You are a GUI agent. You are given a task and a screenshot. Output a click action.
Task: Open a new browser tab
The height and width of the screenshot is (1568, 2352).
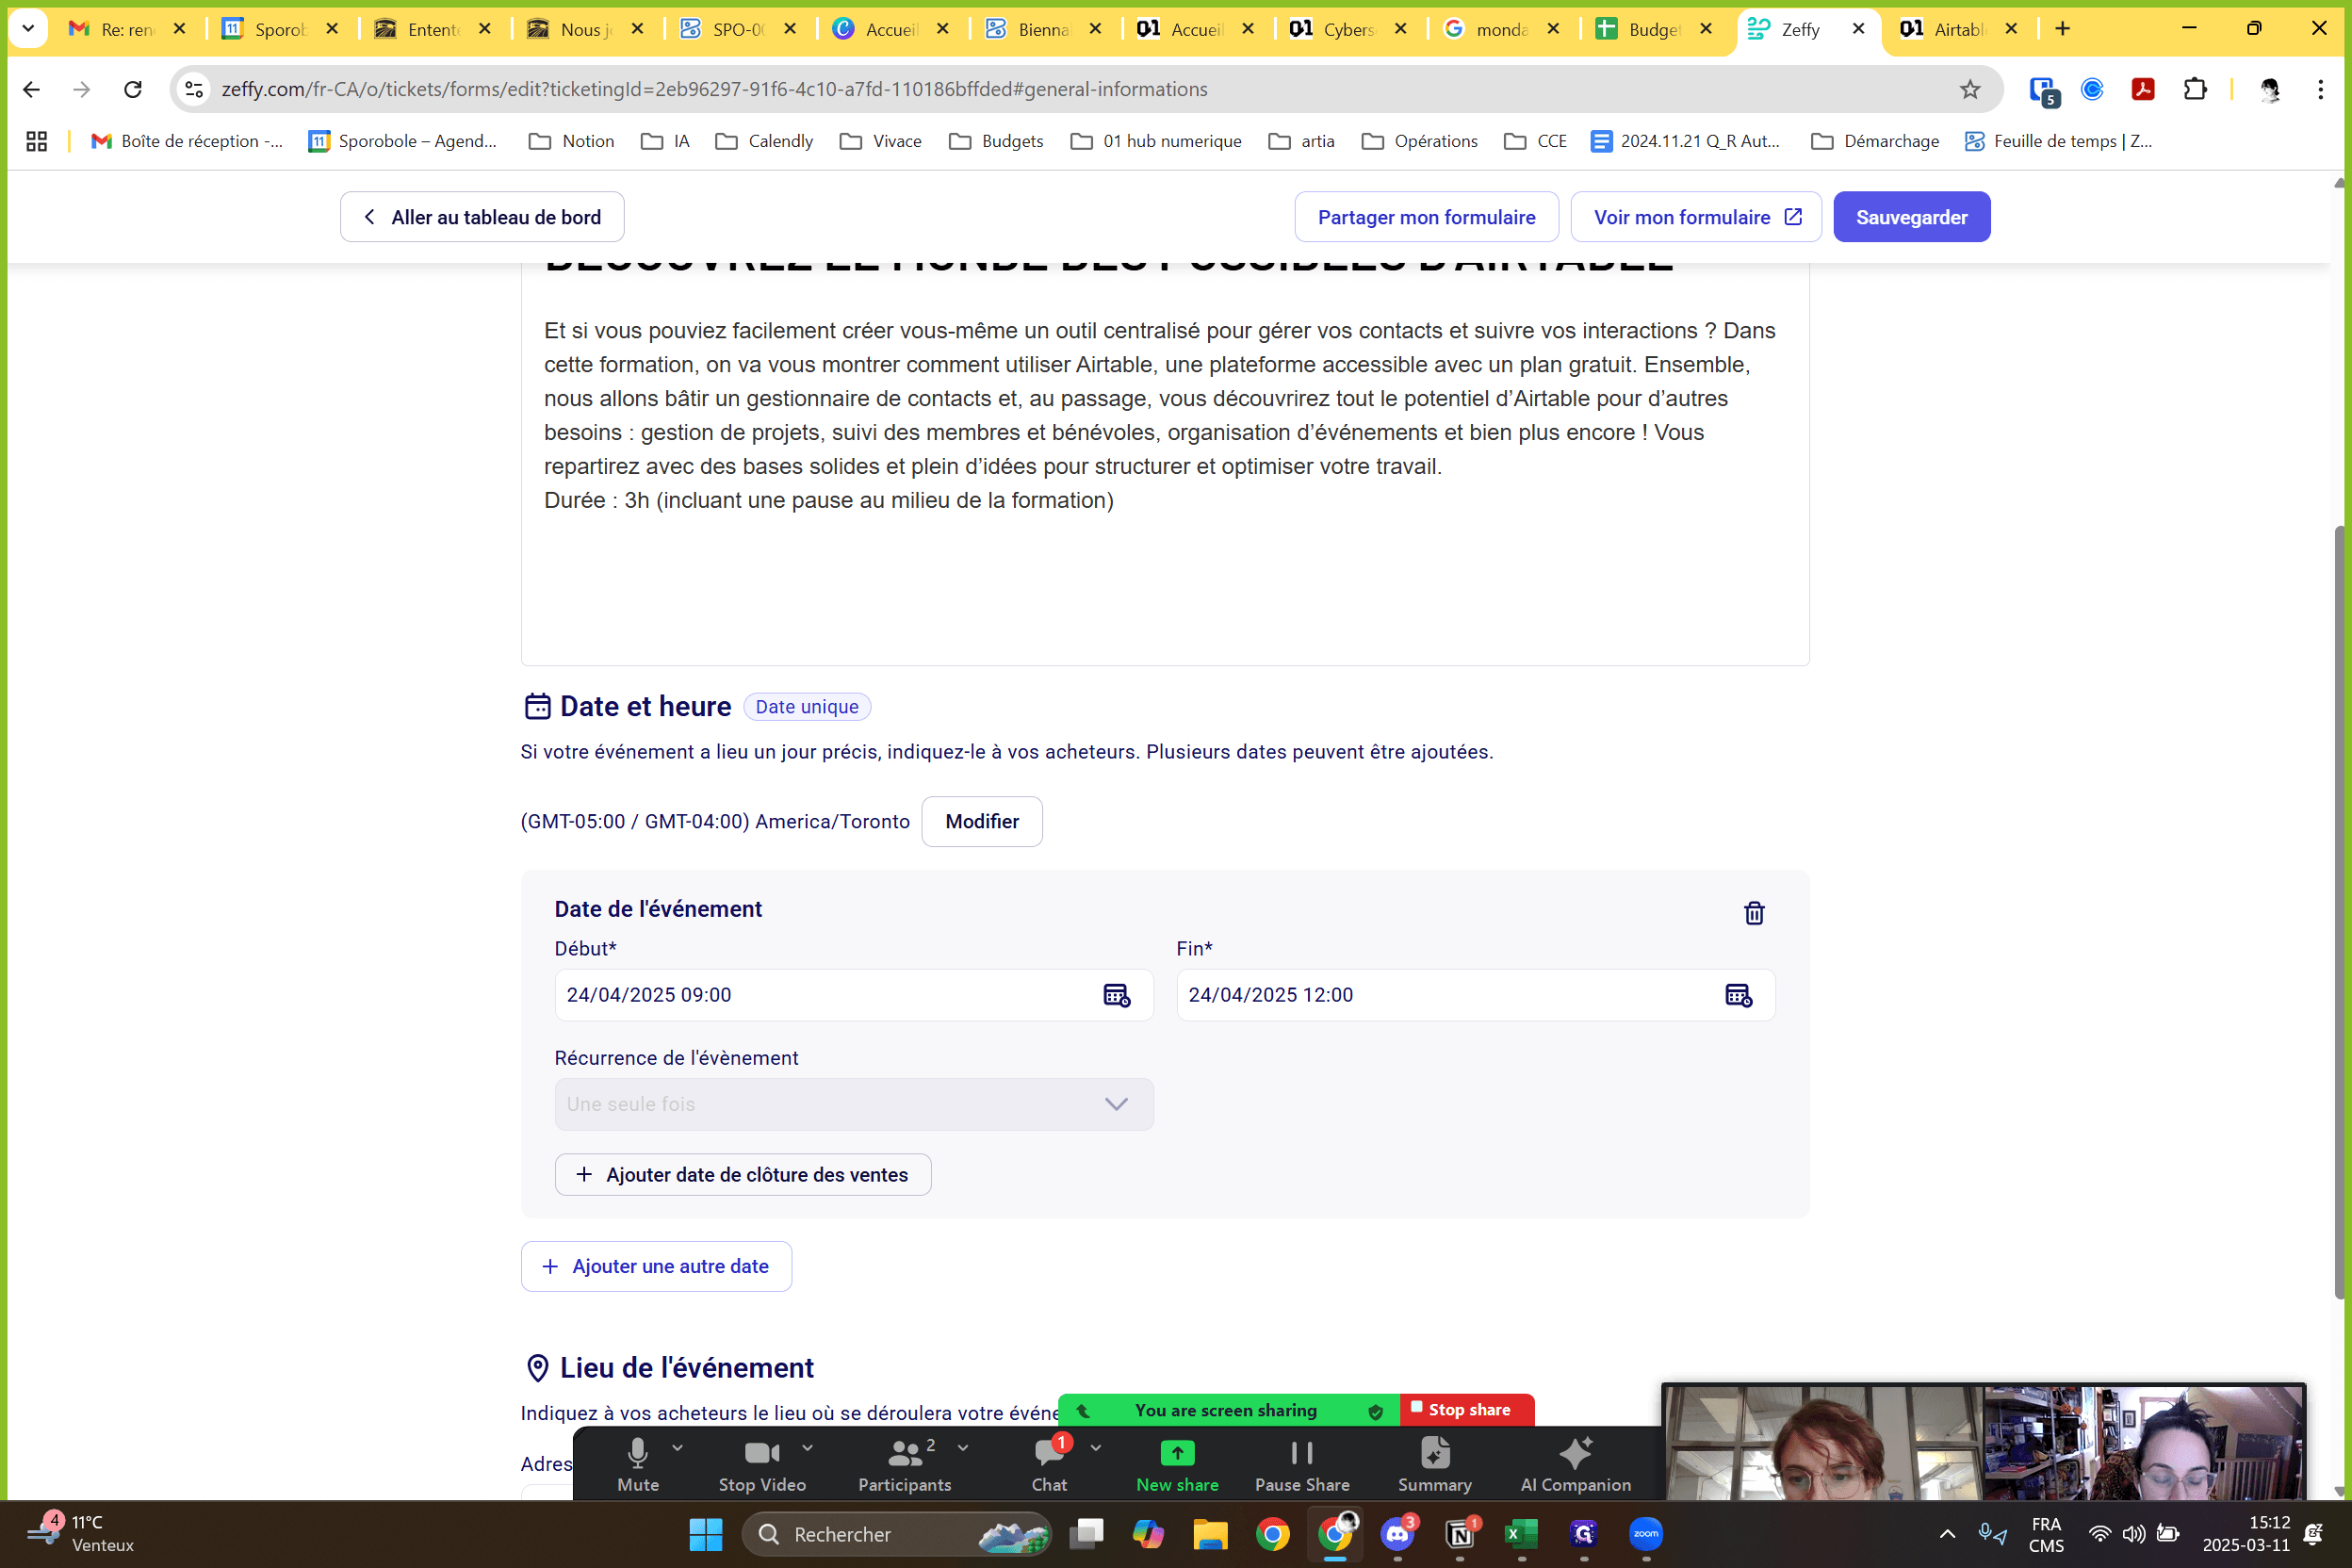pos(2063,29)
